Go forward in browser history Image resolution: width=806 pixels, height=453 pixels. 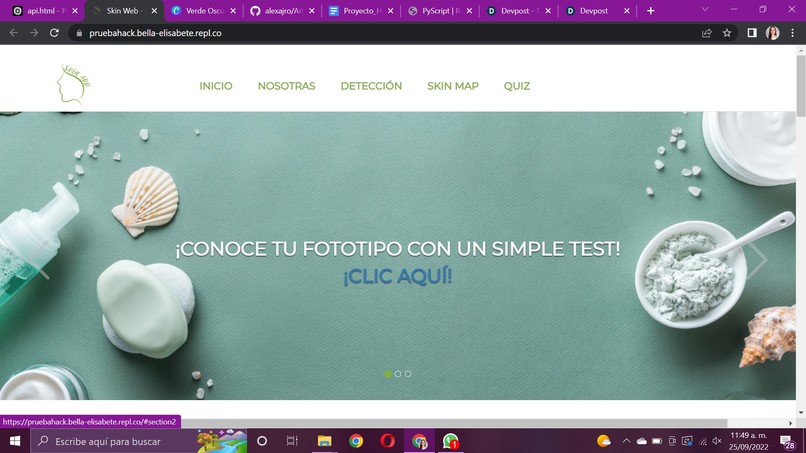click(34, 33)
